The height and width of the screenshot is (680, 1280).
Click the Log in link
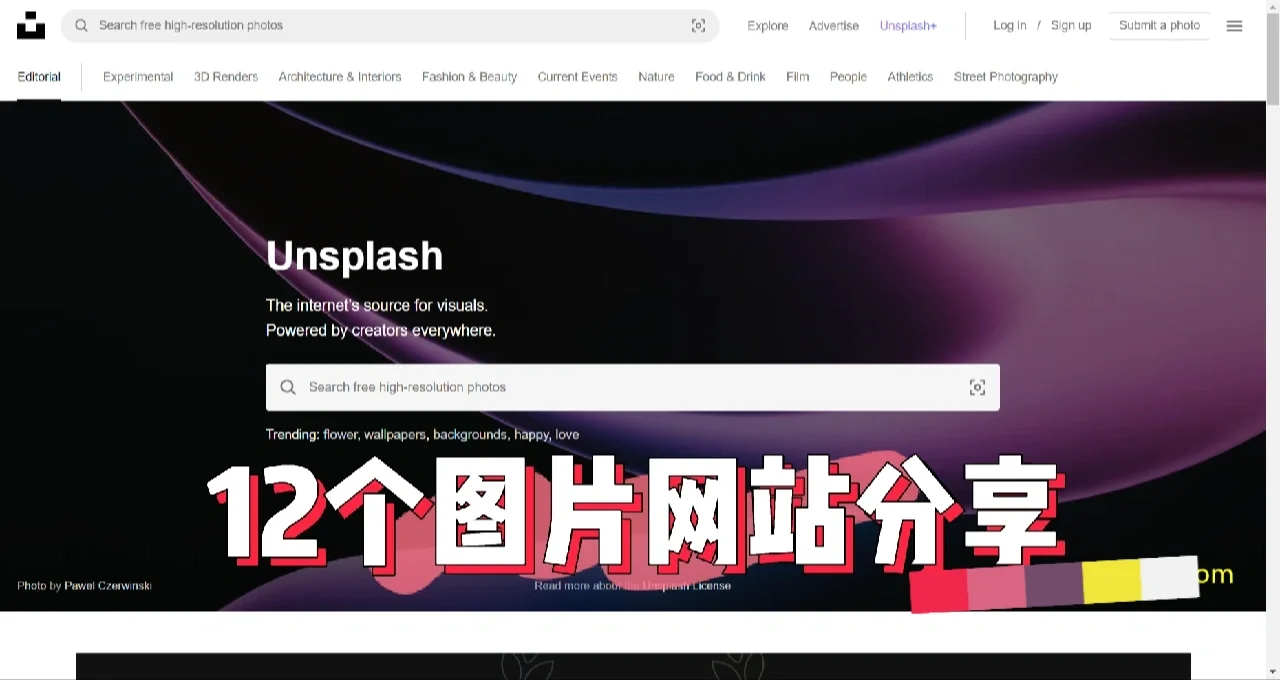pyautogui.click(x=1009, y=26)
